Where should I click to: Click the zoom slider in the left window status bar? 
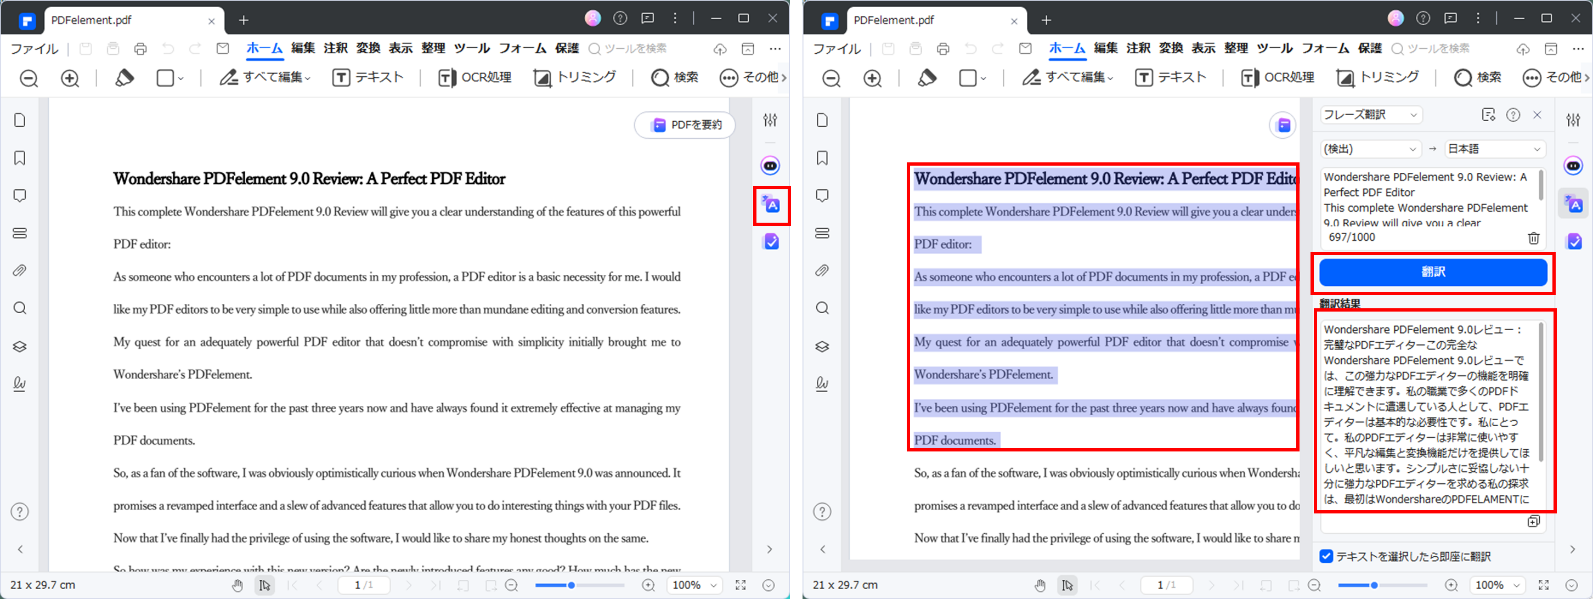(x=579, y=585)
